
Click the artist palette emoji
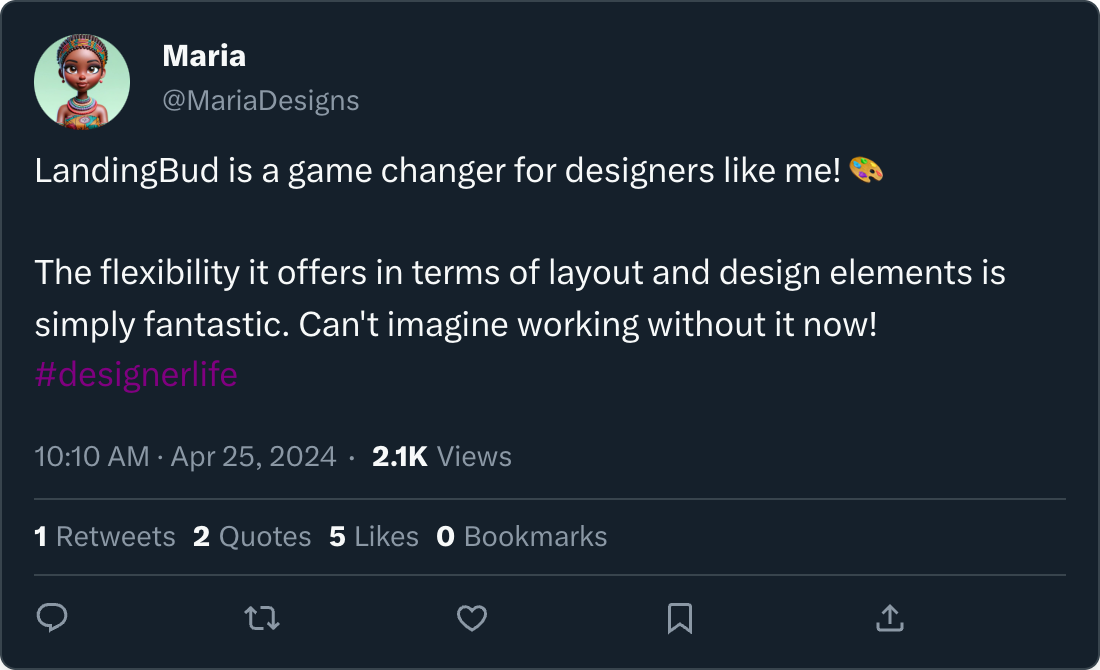pos(866,171)
